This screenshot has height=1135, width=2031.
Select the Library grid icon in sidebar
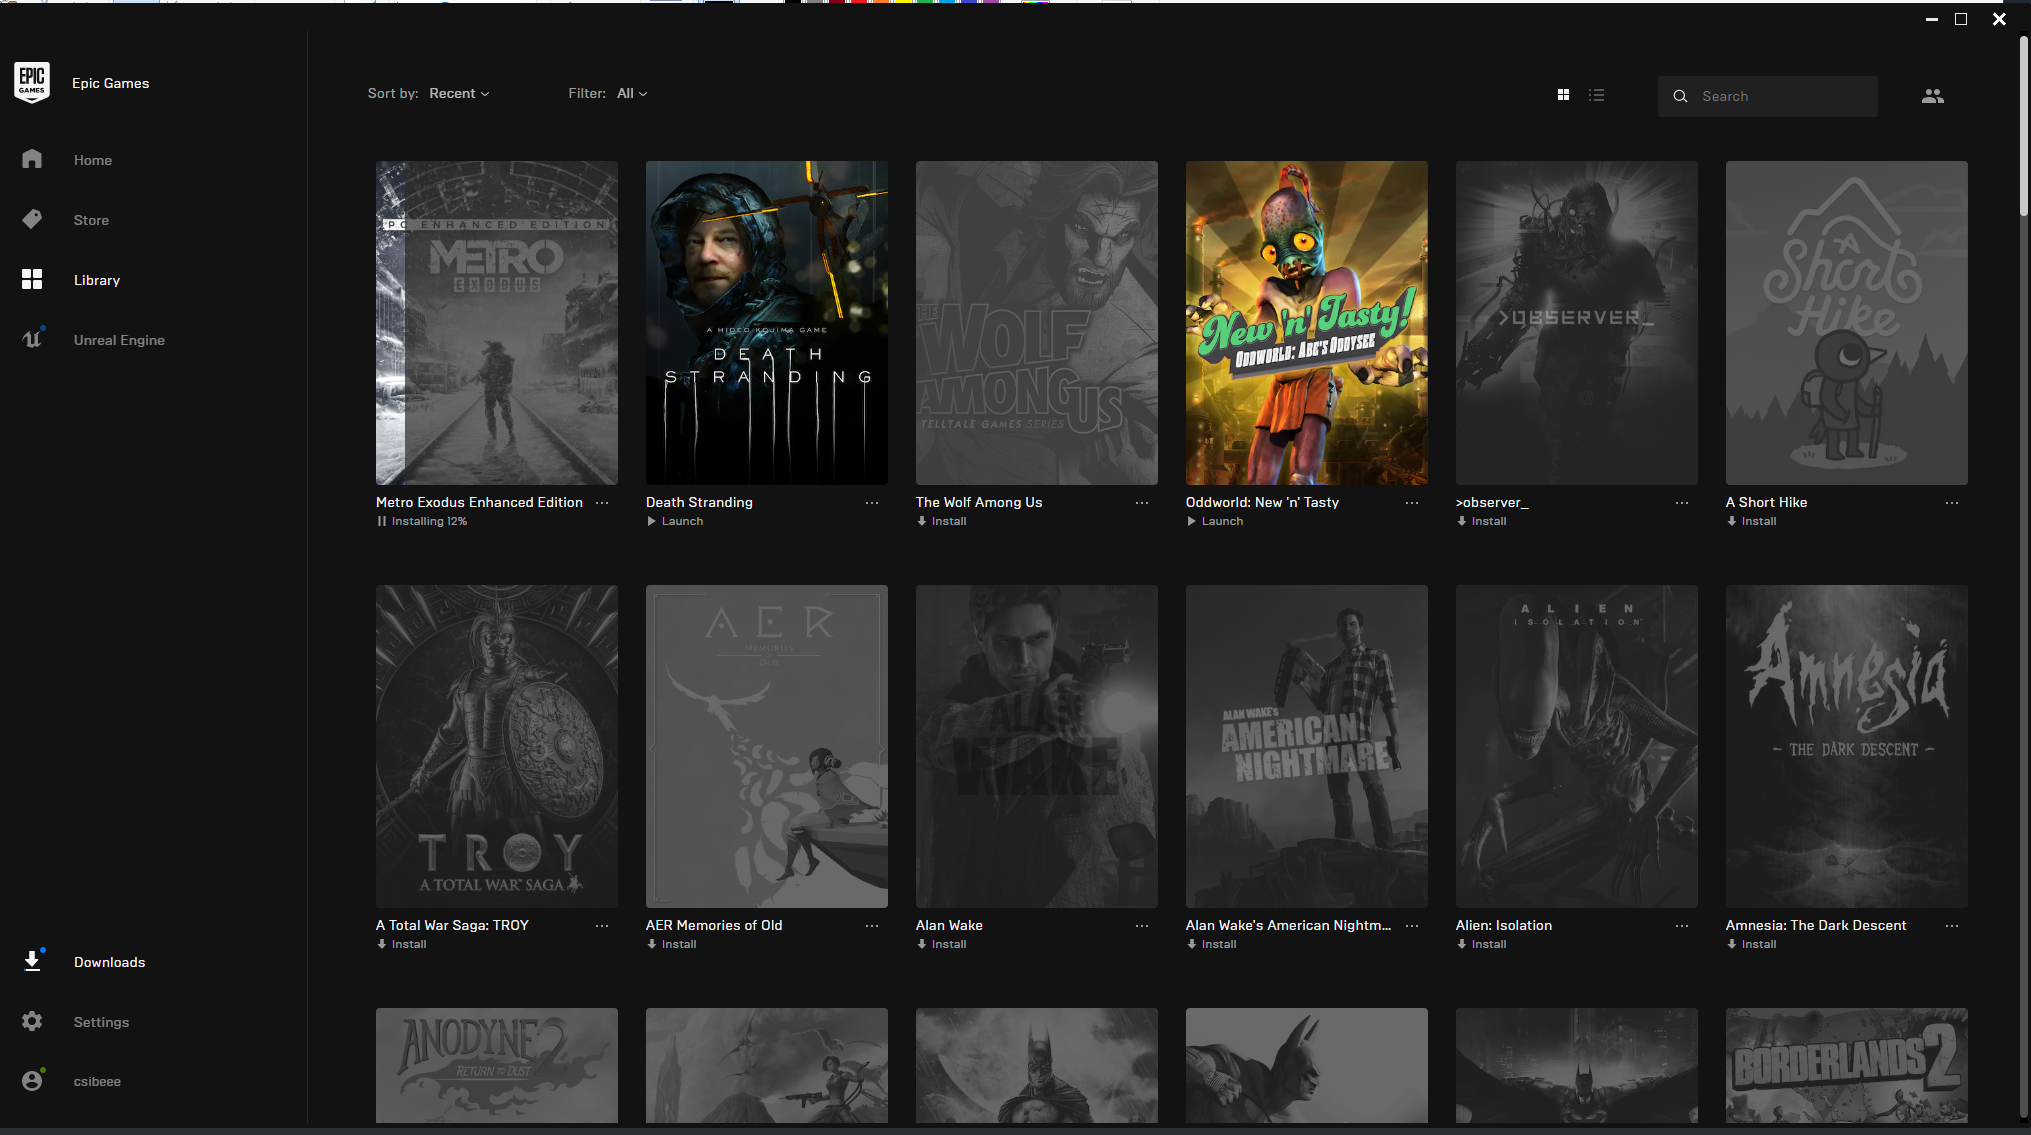pos(32,279)
